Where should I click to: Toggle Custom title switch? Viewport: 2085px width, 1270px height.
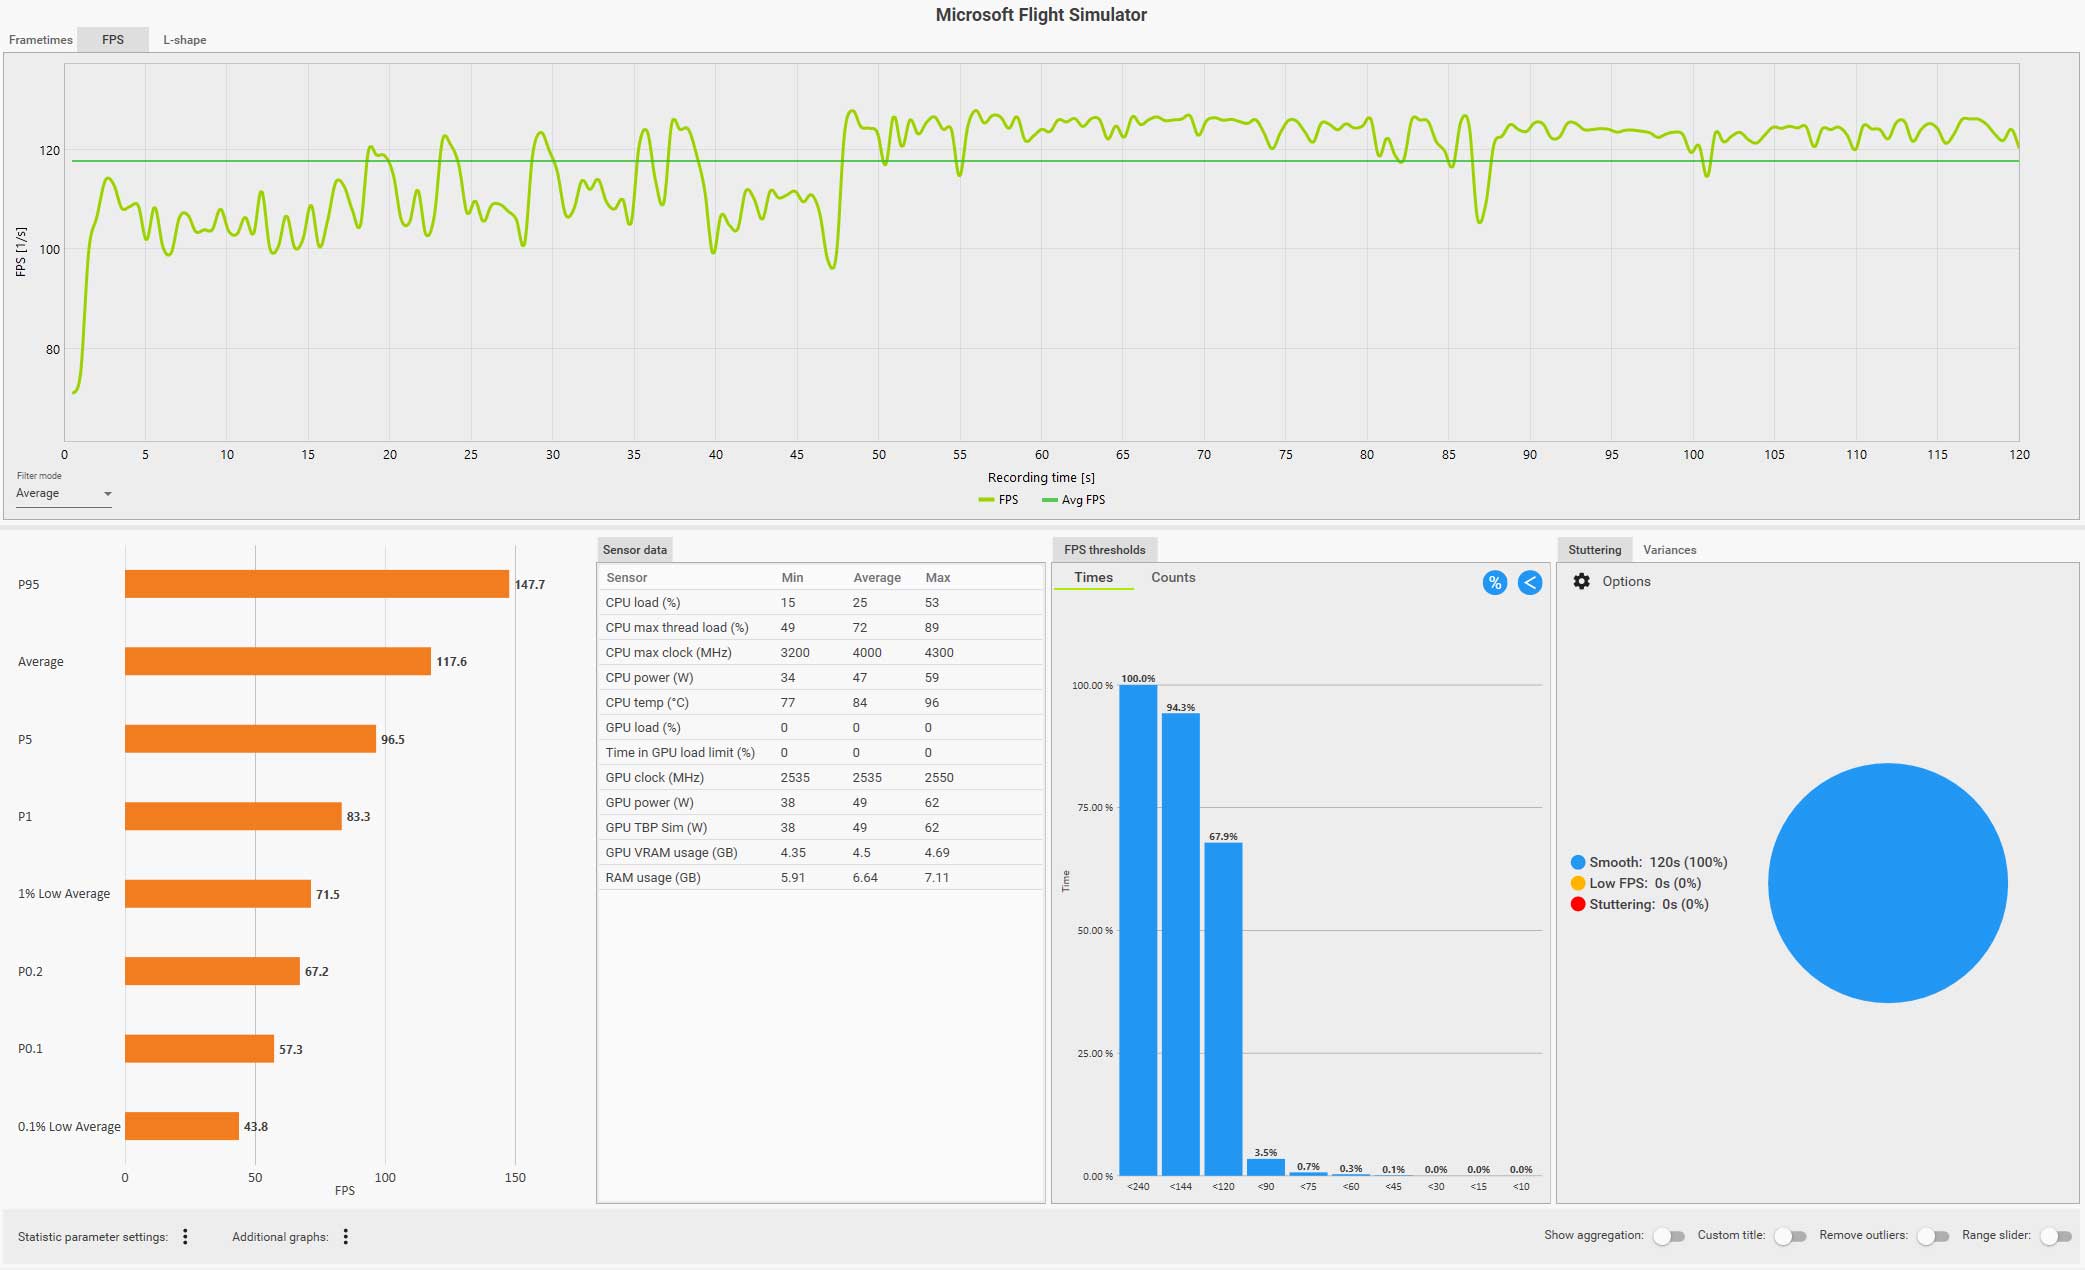coord(1789,1237)
